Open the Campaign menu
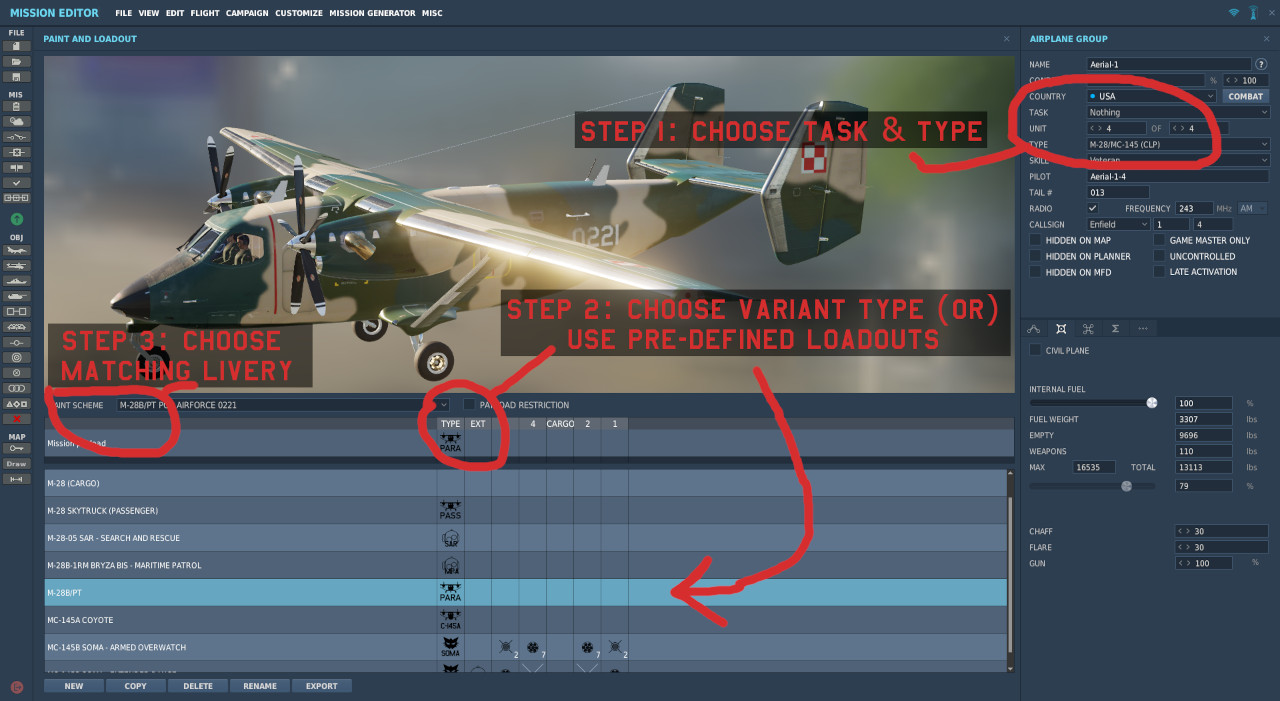The height and width of the screenshot is (701, 1280). [x=246, y=13]
